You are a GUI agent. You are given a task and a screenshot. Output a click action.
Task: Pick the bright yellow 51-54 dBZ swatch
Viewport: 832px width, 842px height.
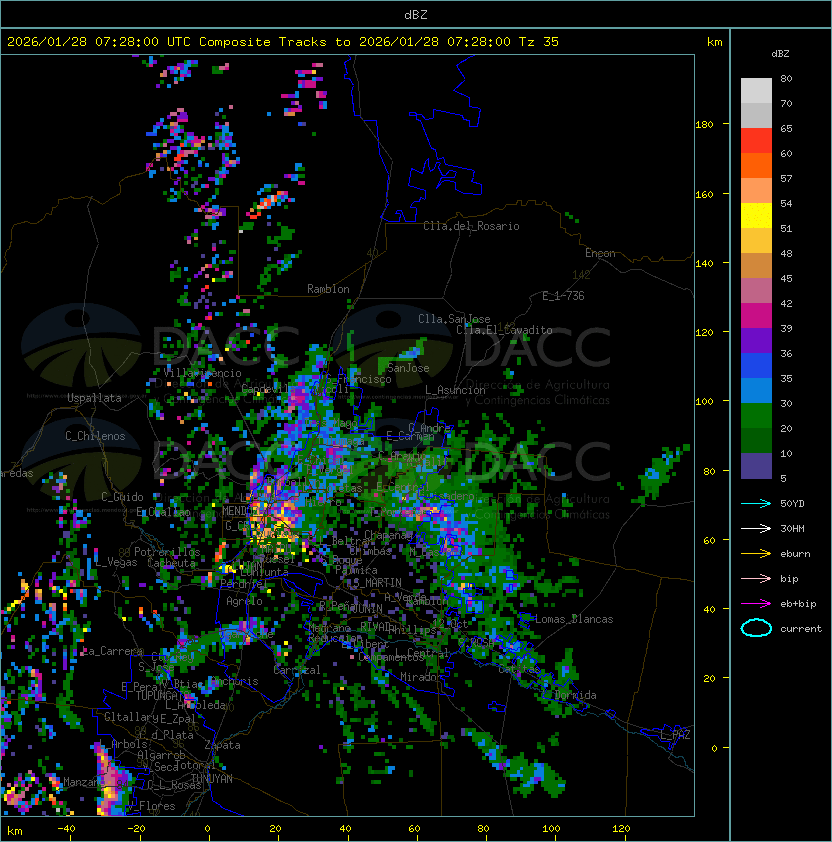[756, 216]
